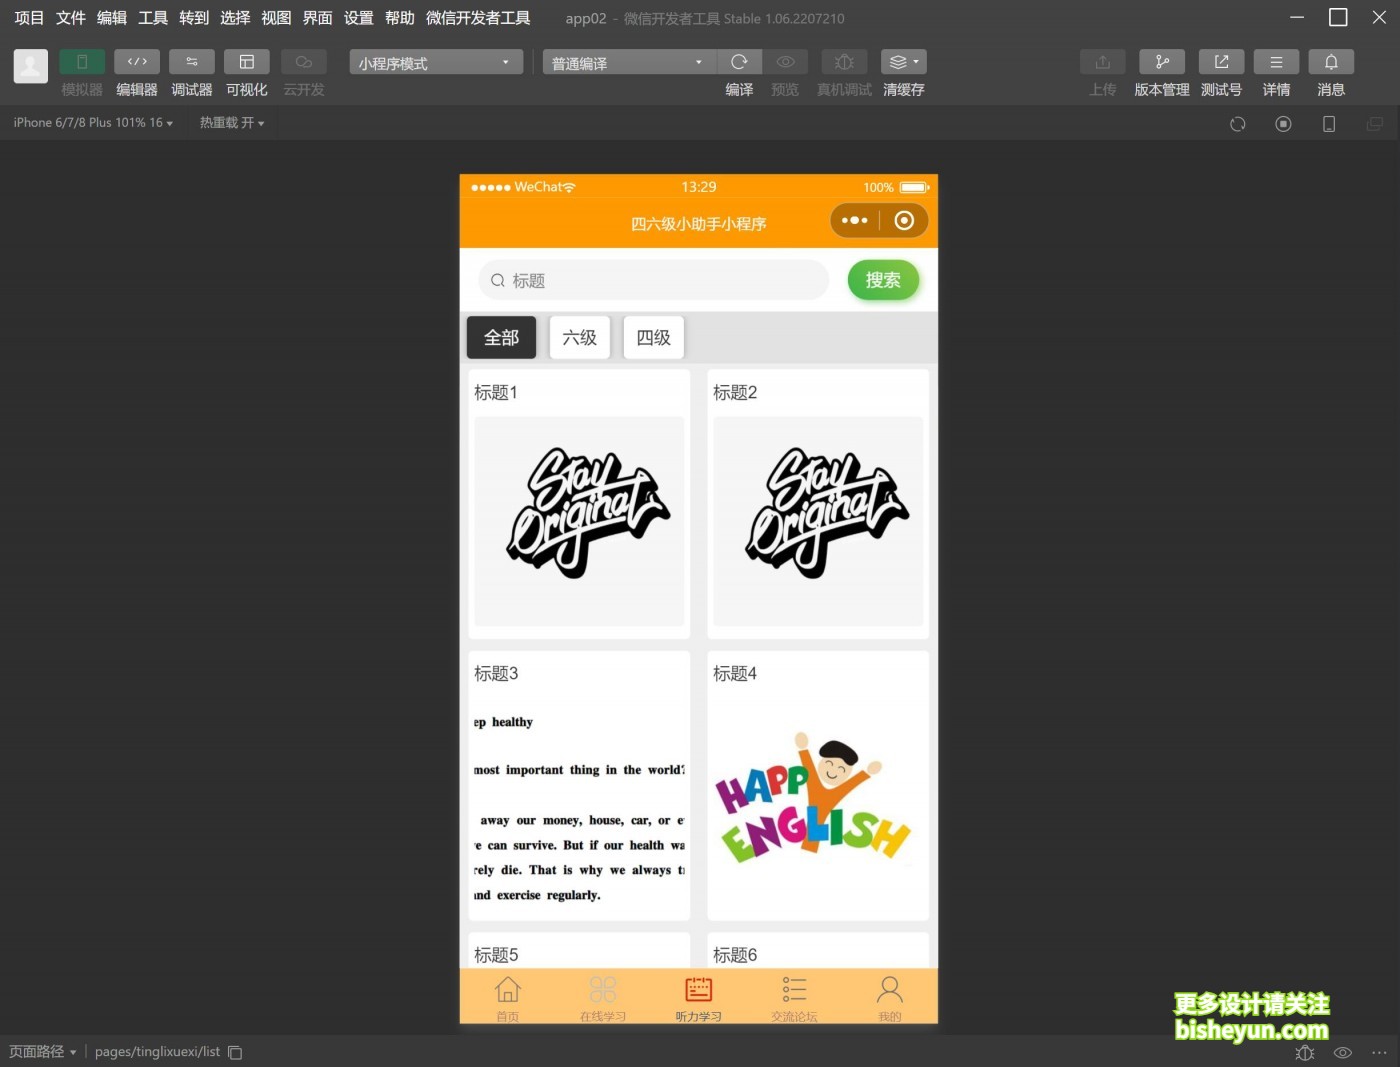Click the simulator stop record icon
Image resolution: width=1400 pixels, height=1067 pixels.
(1283, 124)
